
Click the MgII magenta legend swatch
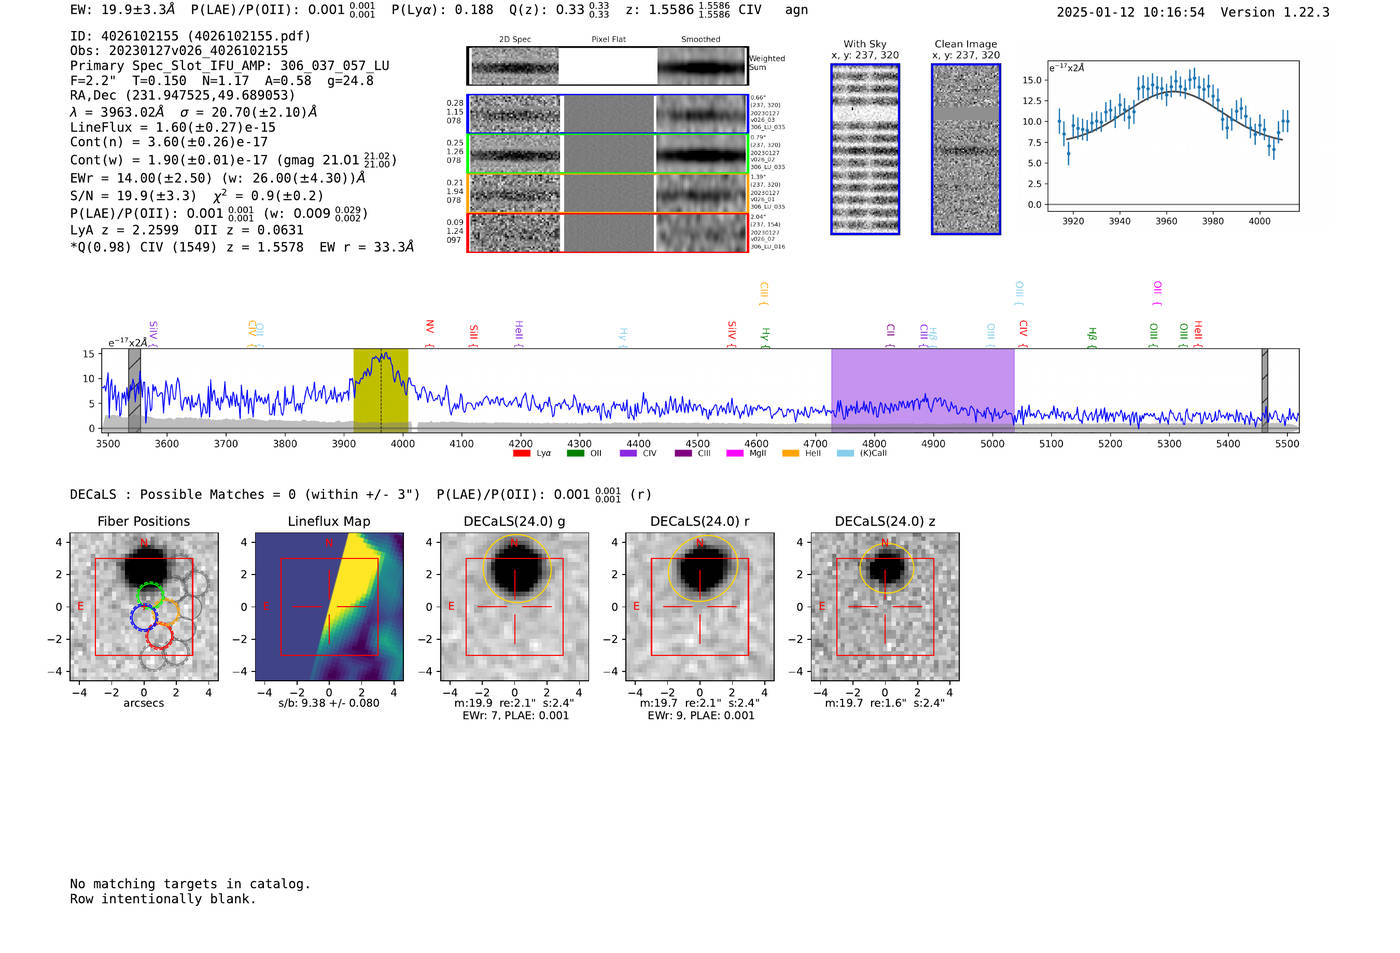coord(735,453)
